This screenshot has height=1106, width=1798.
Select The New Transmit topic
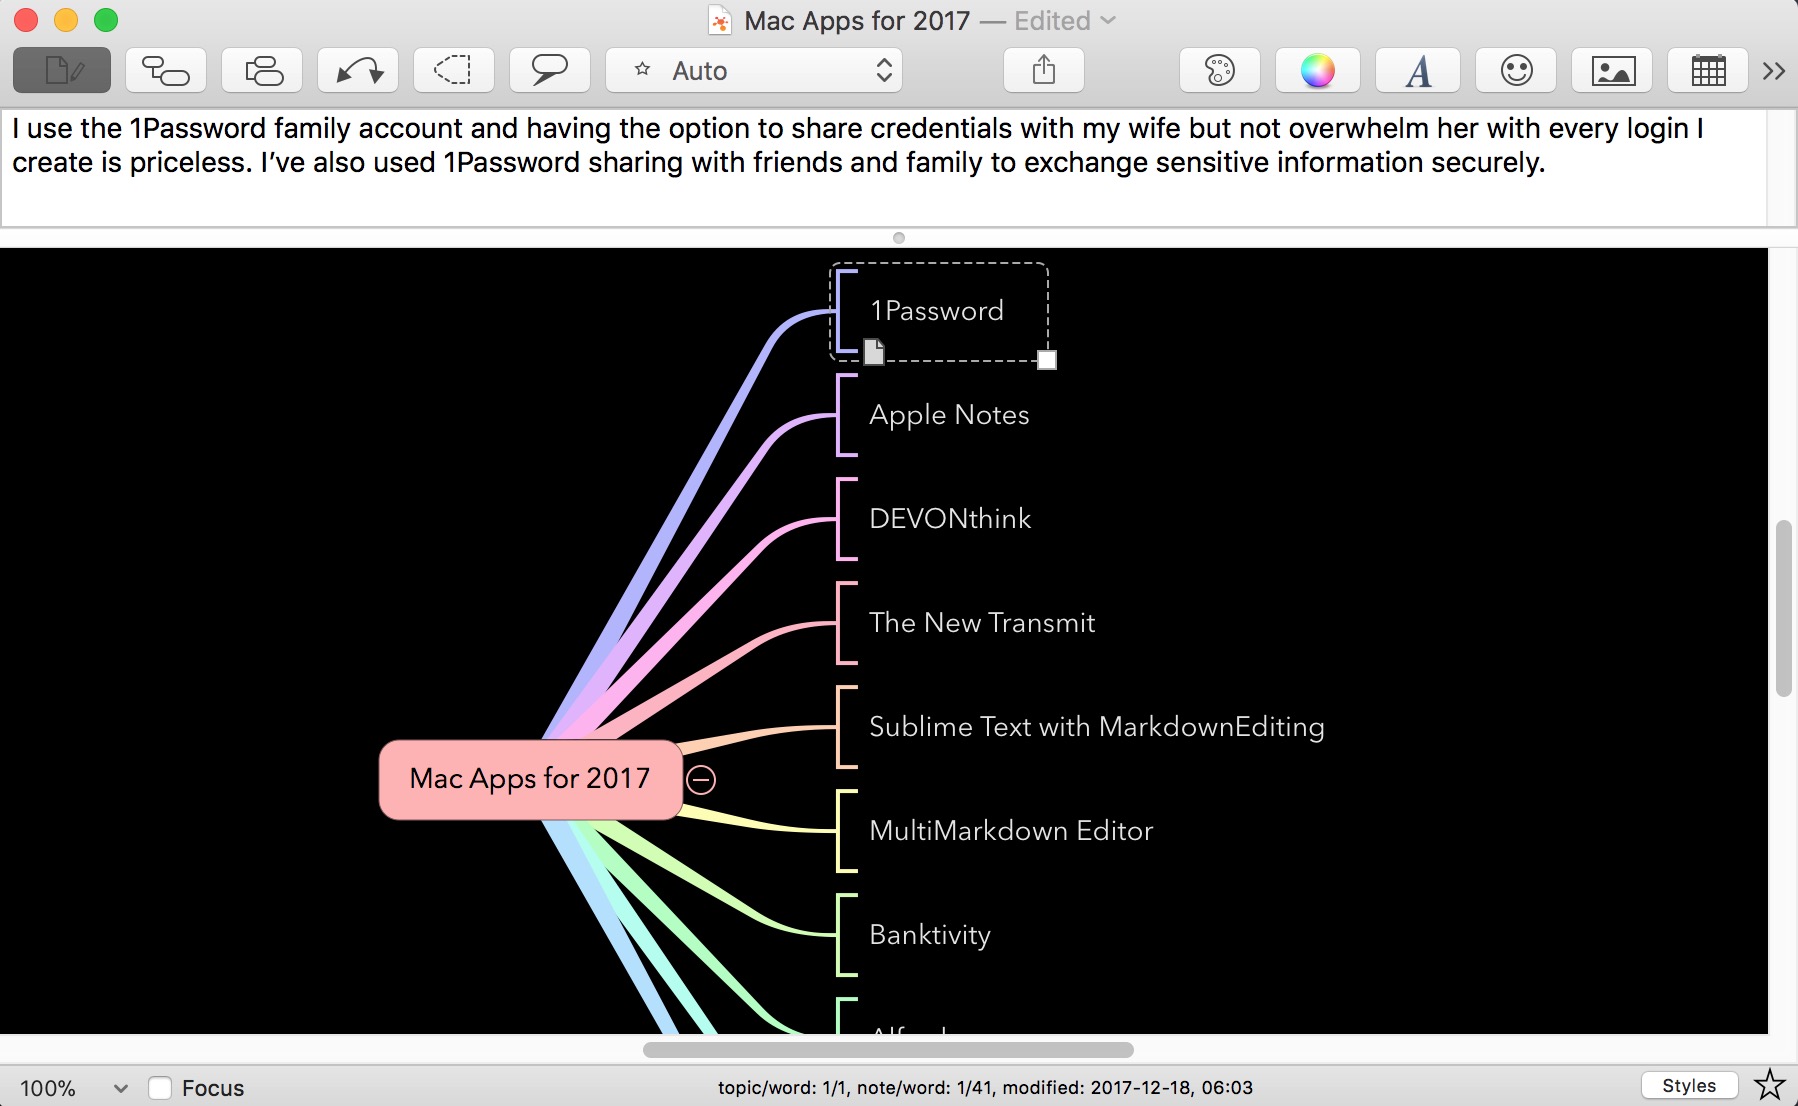coord(982,623)
